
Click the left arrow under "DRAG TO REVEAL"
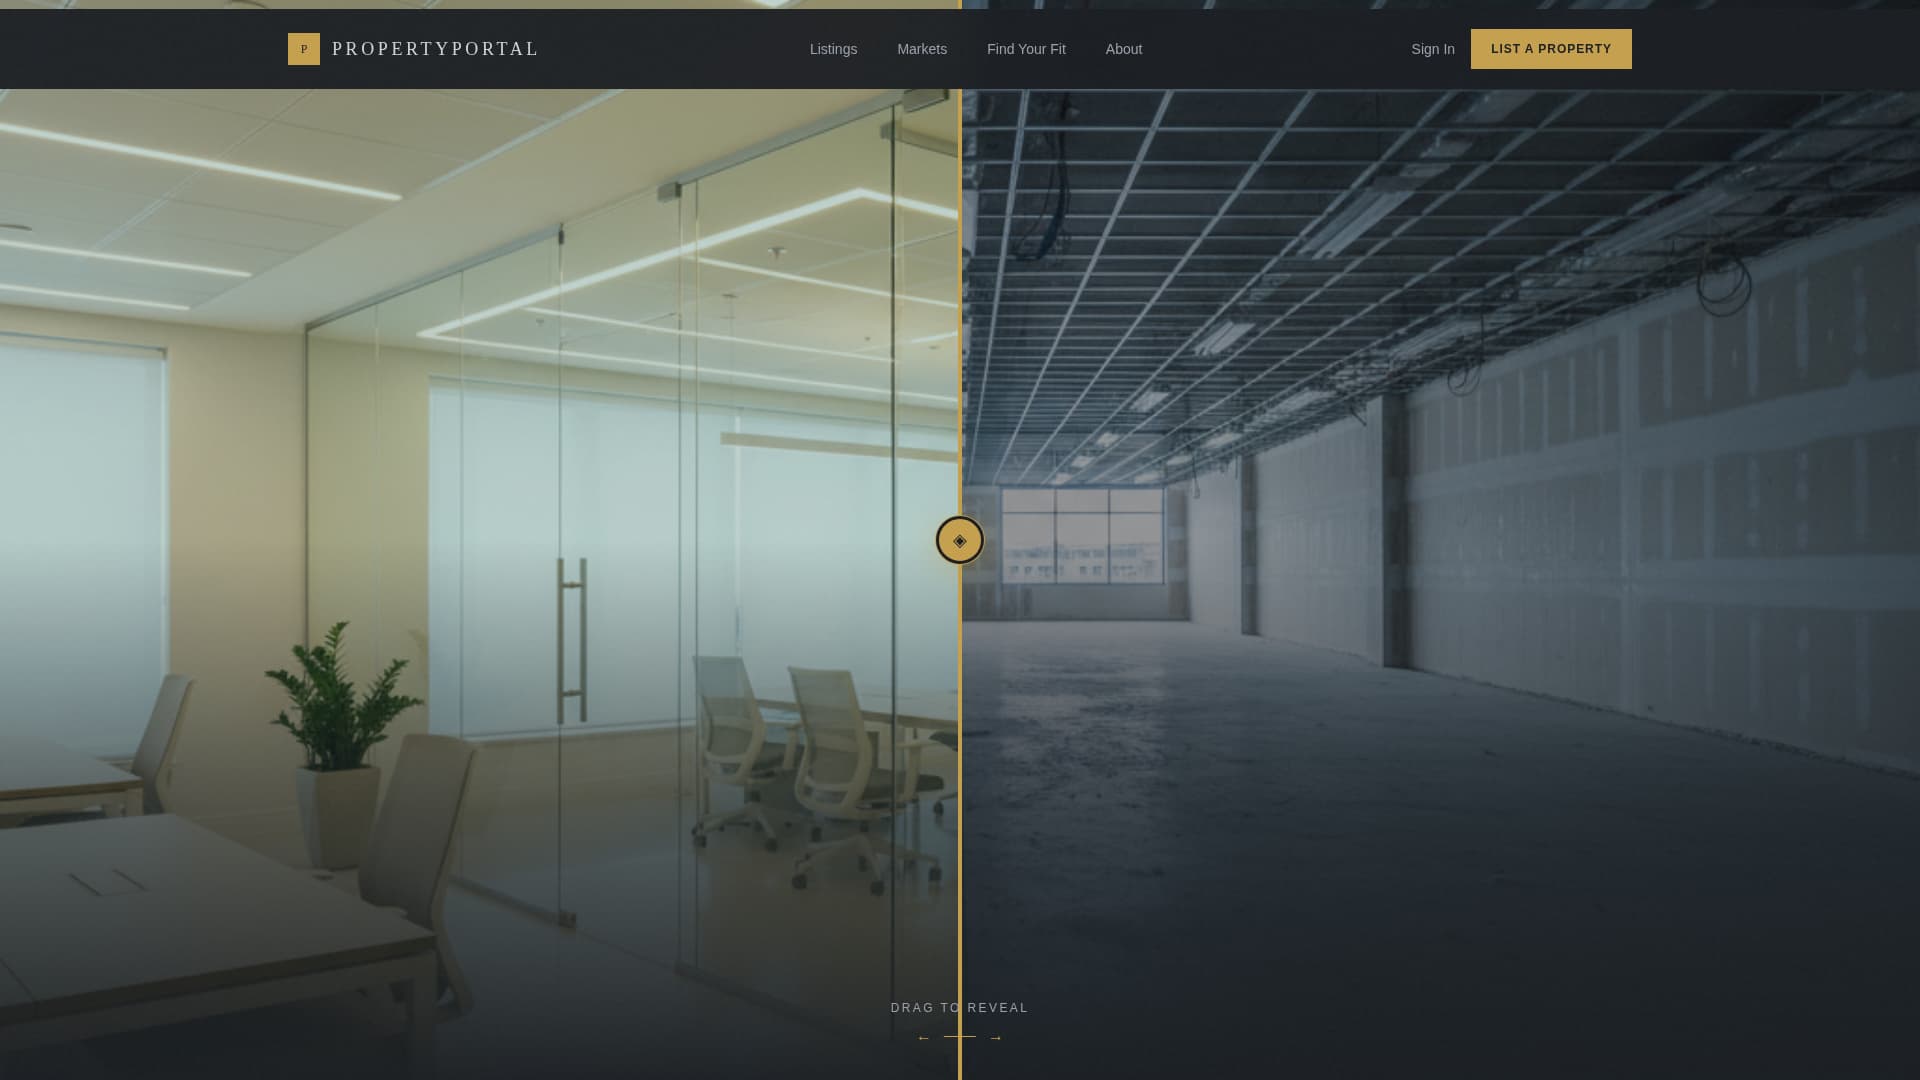pos(923,1037)
